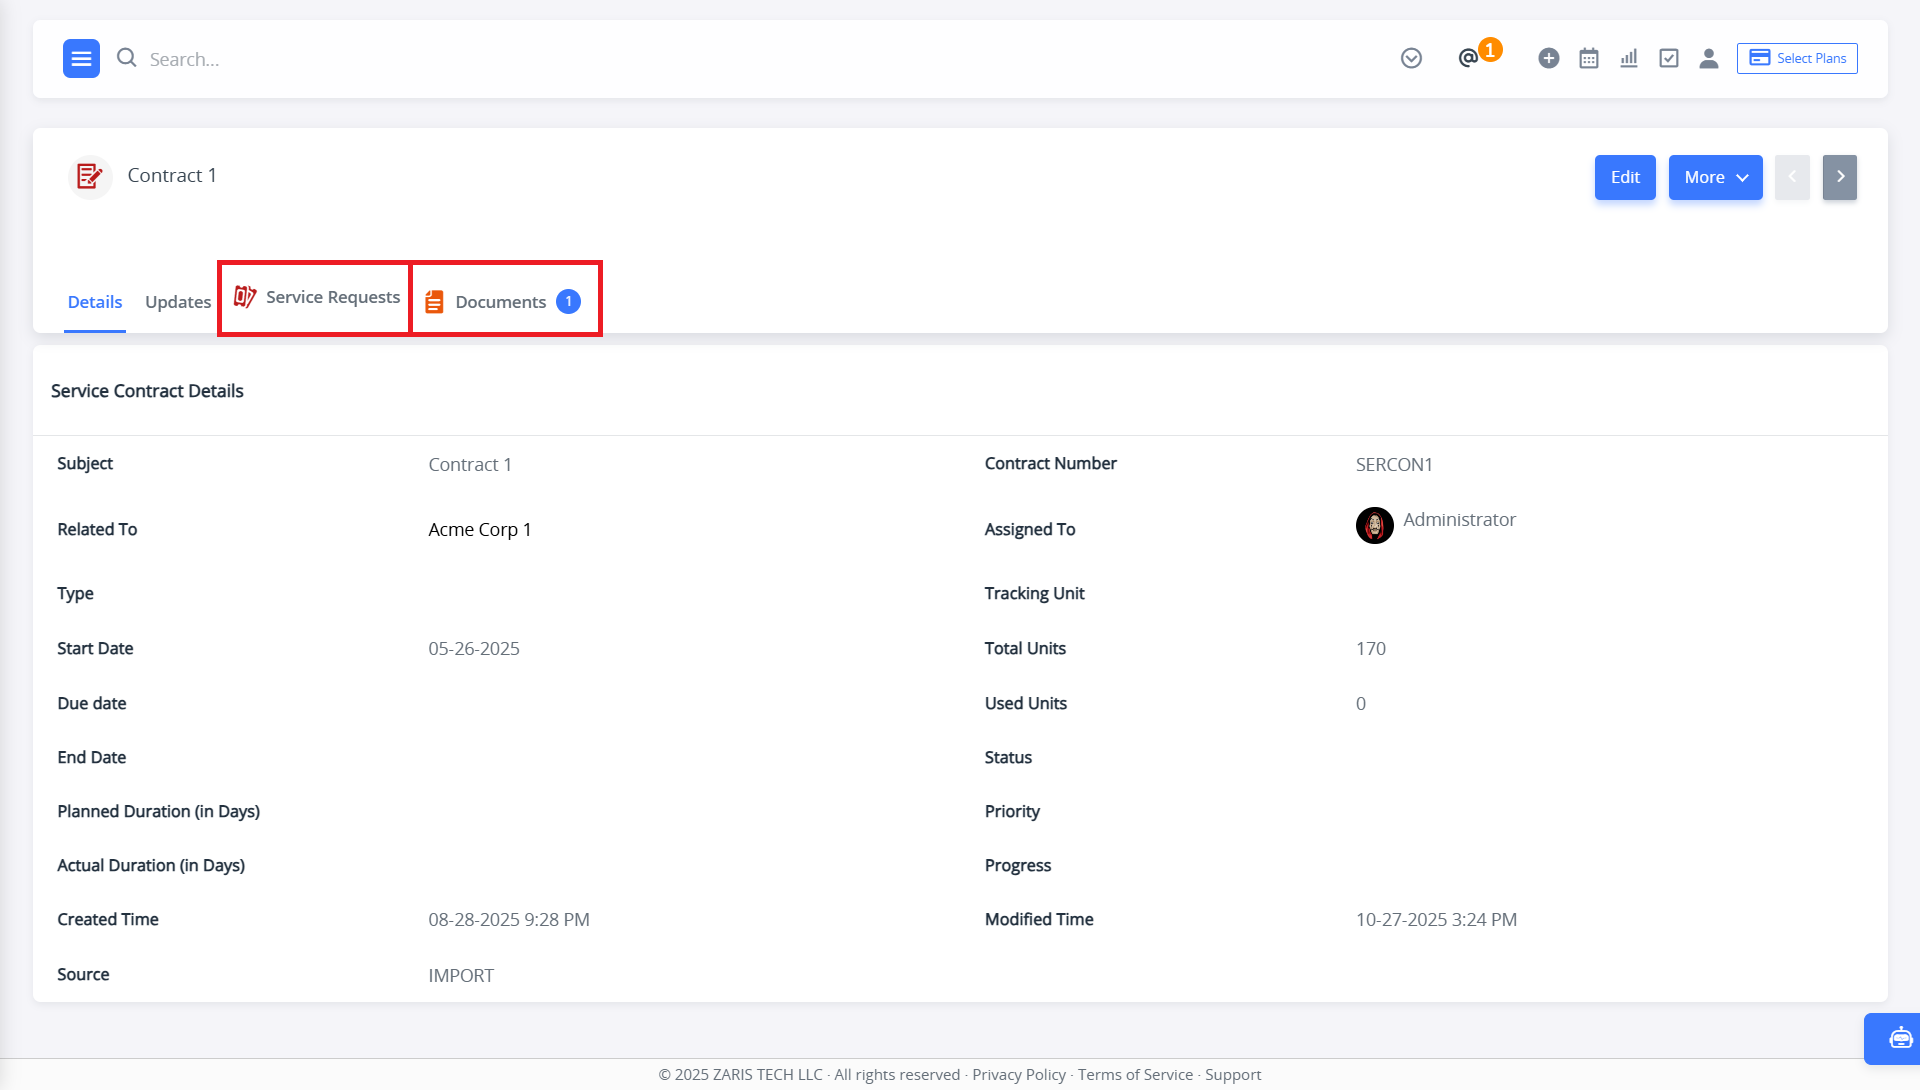This screenshot has width=1920, height=1090.
Task: Click the Edit button
Action: 1625,177
